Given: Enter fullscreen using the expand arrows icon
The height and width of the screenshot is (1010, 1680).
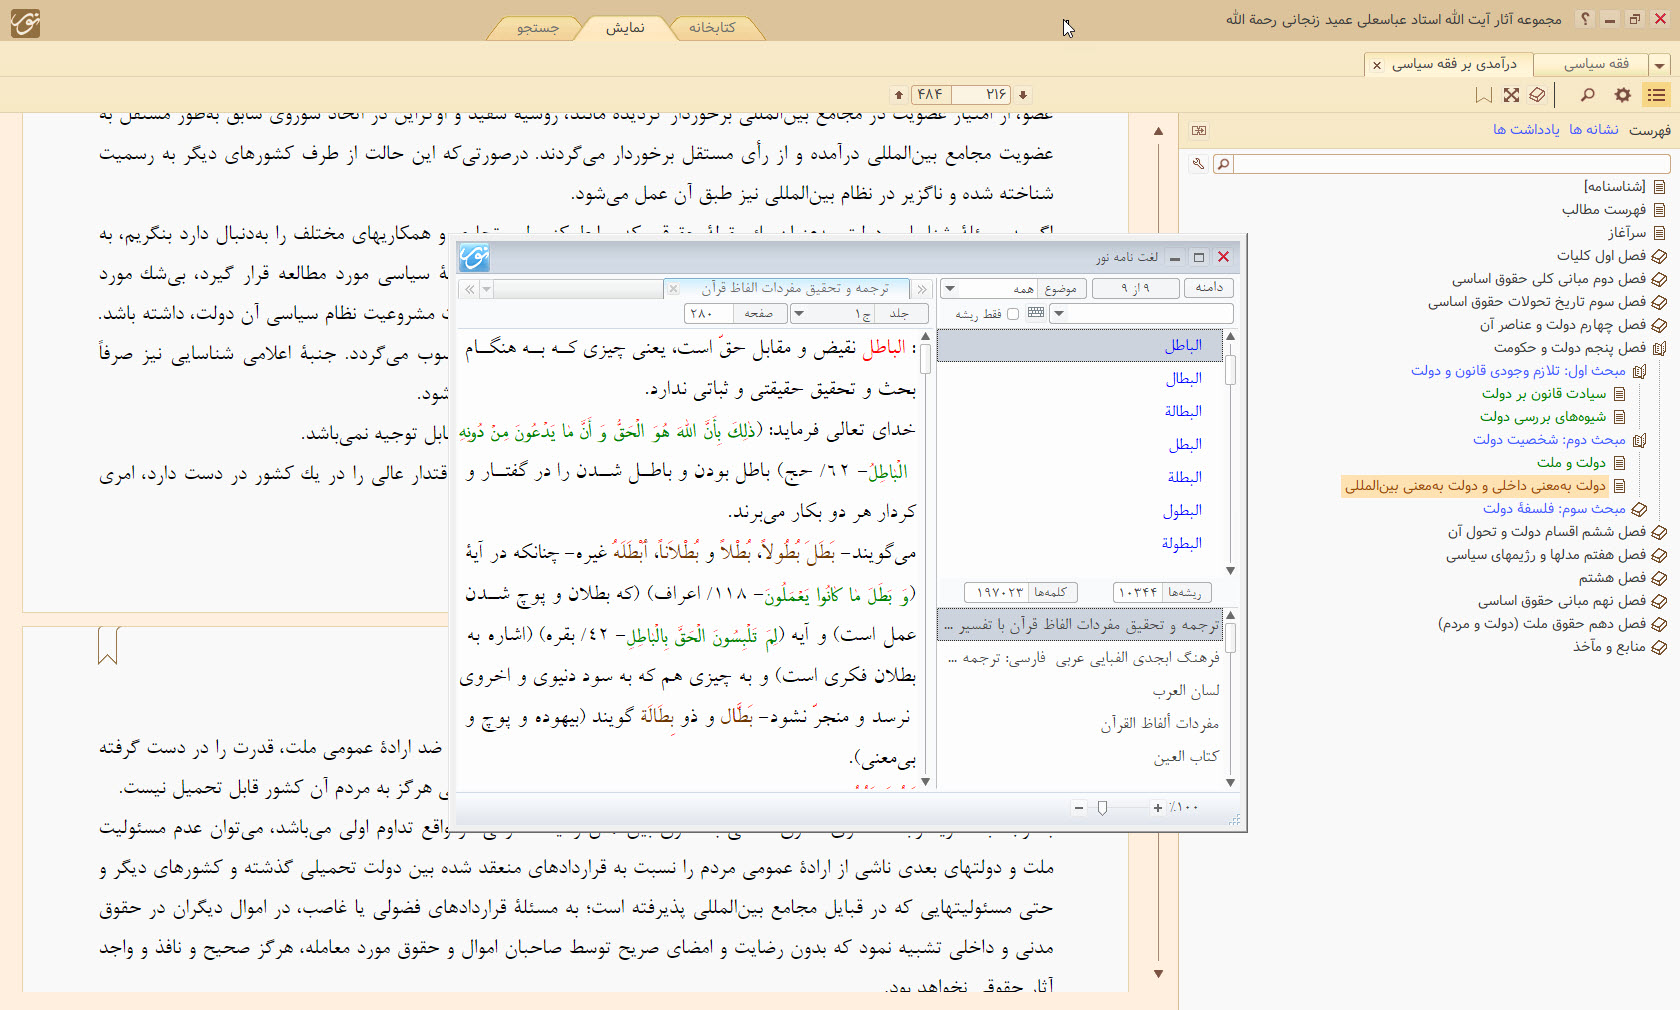Looking at the screenshot, I should (x=1511, y=95).
